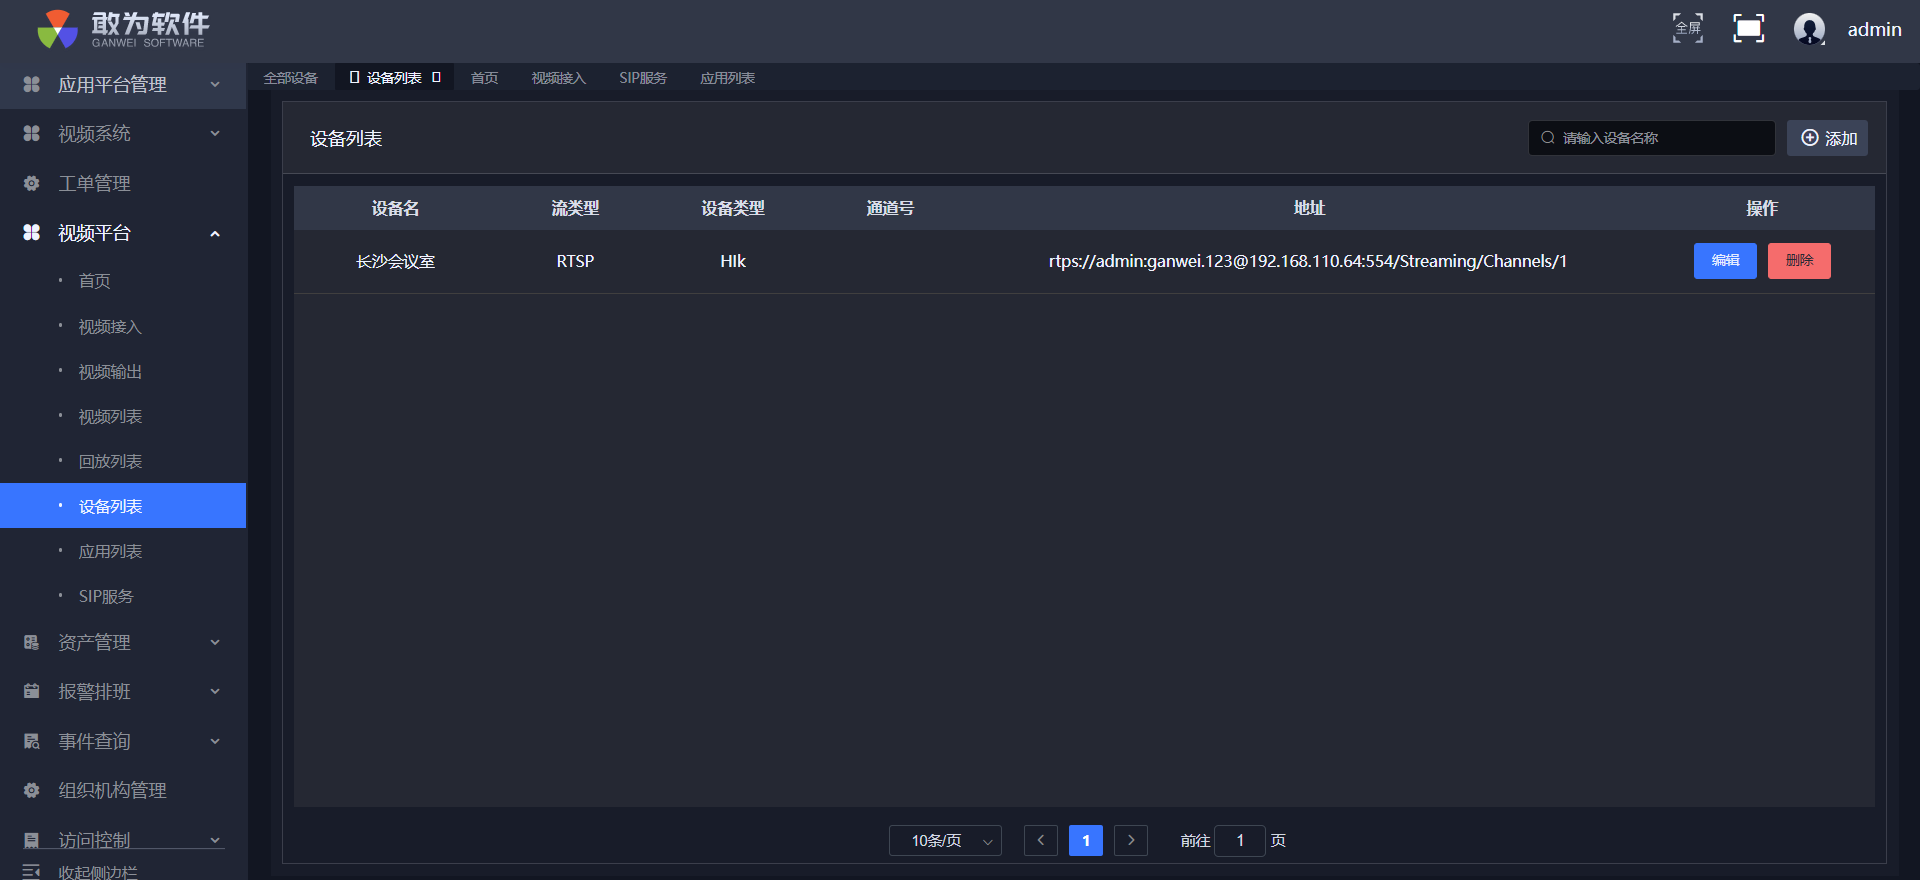Expand the 事件查询 menu chevron
The image size is (1920, 880).
coord(214,741)
